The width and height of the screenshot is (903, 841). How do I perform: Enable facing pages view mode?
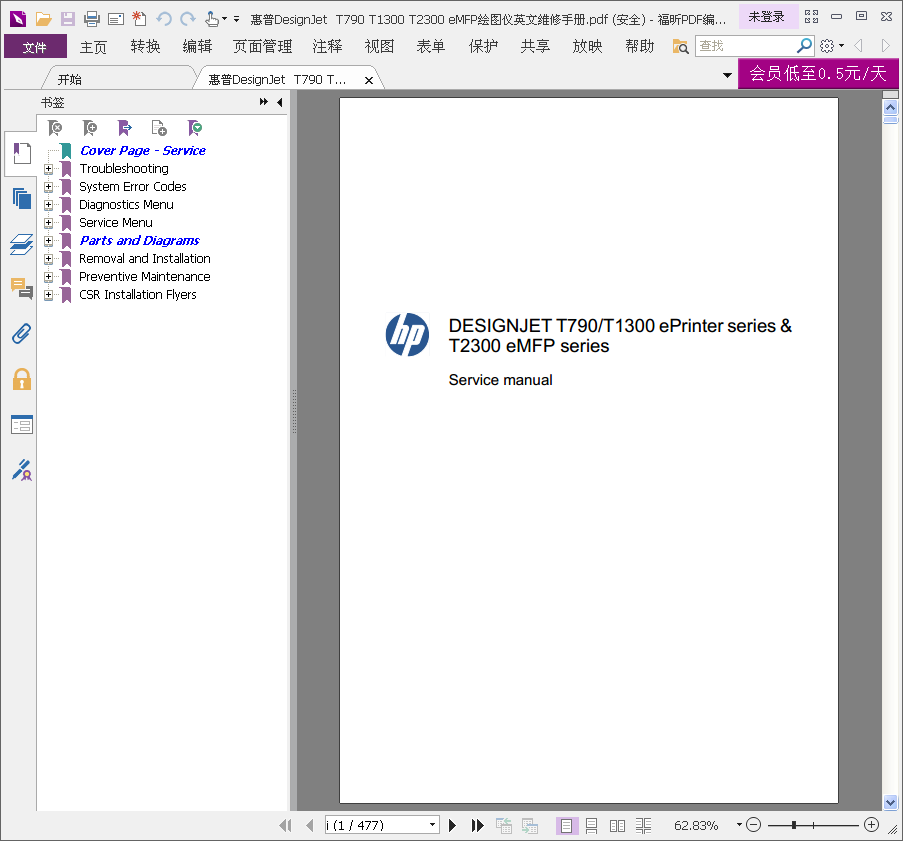[x=617, y=826]
